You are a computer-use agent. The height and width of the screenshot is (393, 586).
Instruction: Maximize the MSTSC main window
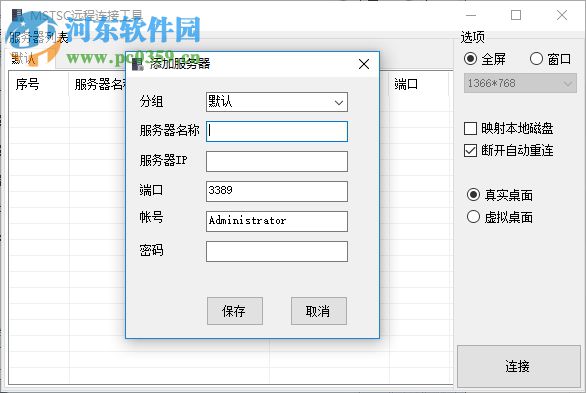[516, 15]
